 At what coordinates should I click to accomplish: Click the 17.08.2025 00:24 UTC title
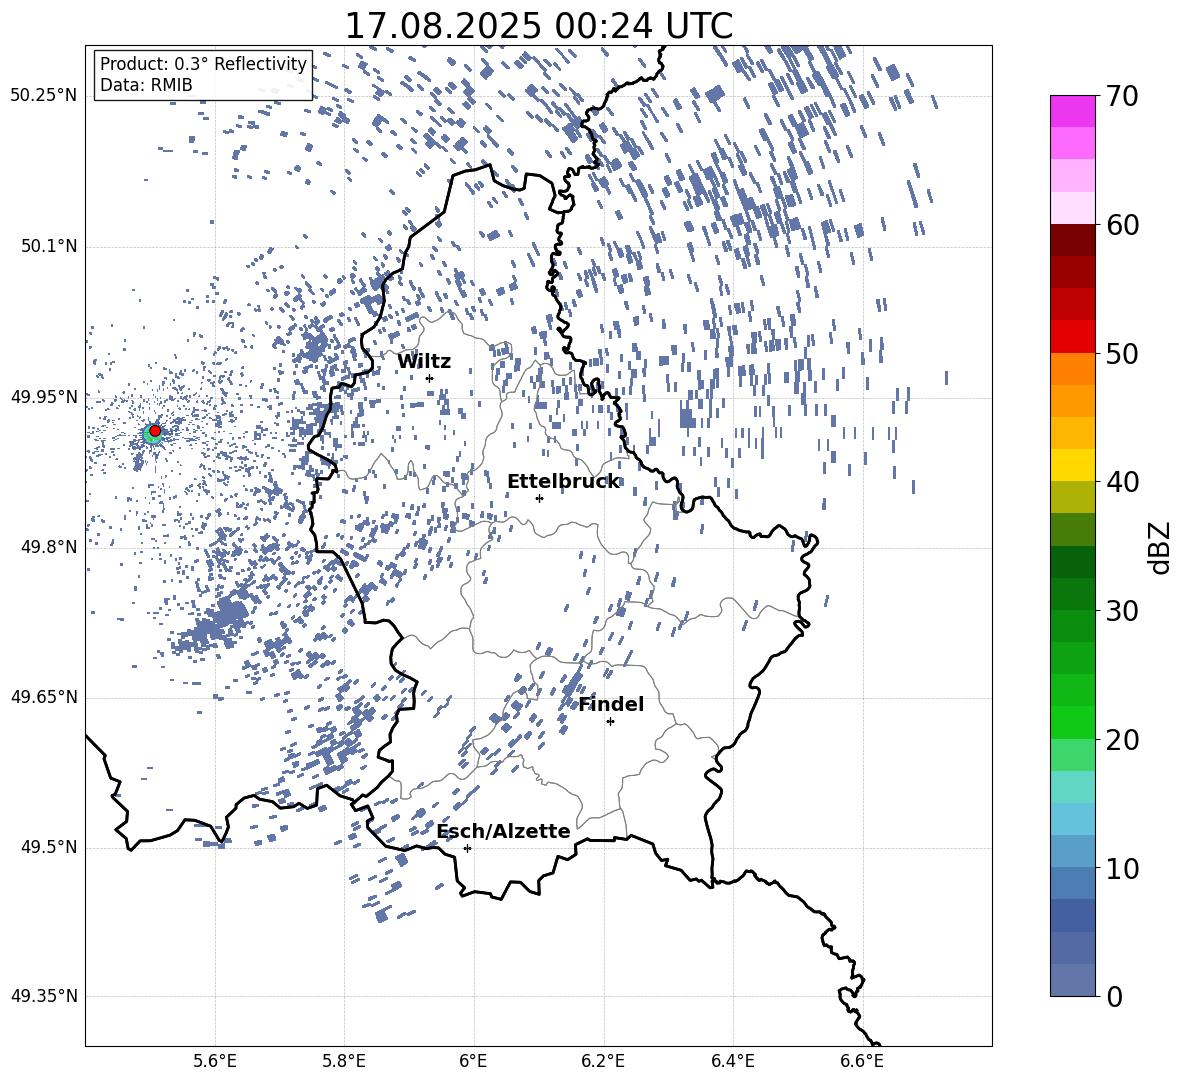539,26
